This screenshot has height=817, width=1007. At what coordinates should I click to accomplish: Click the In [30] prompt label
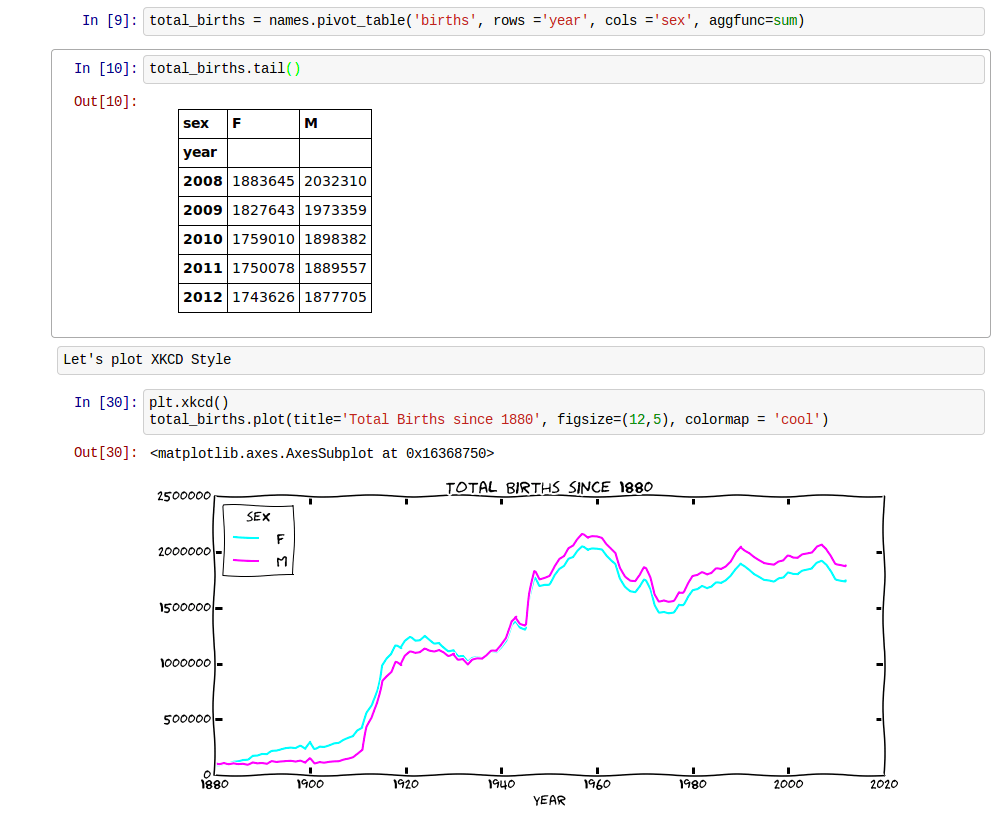pyautogui.click(x=105, y=403)
